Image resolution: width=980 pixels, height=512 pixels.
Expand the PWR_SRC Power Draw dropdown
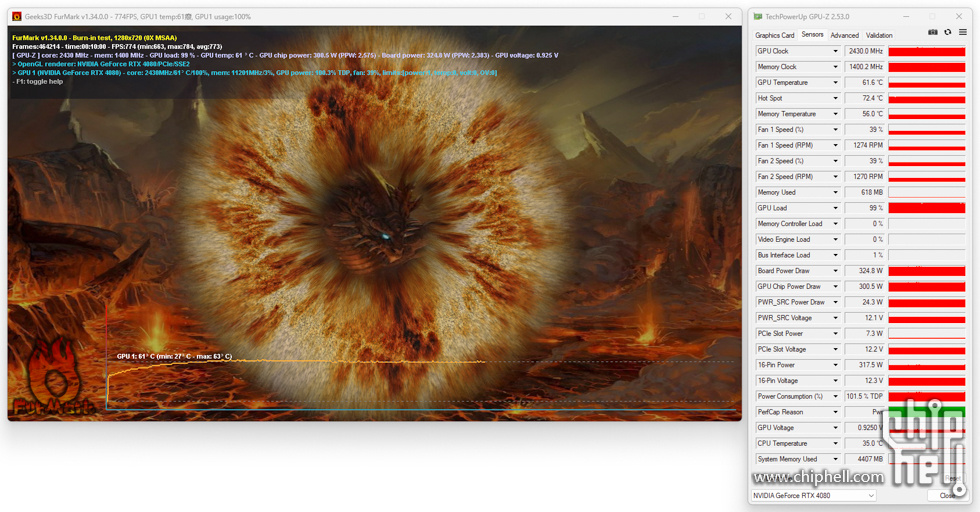pos(835,302)
